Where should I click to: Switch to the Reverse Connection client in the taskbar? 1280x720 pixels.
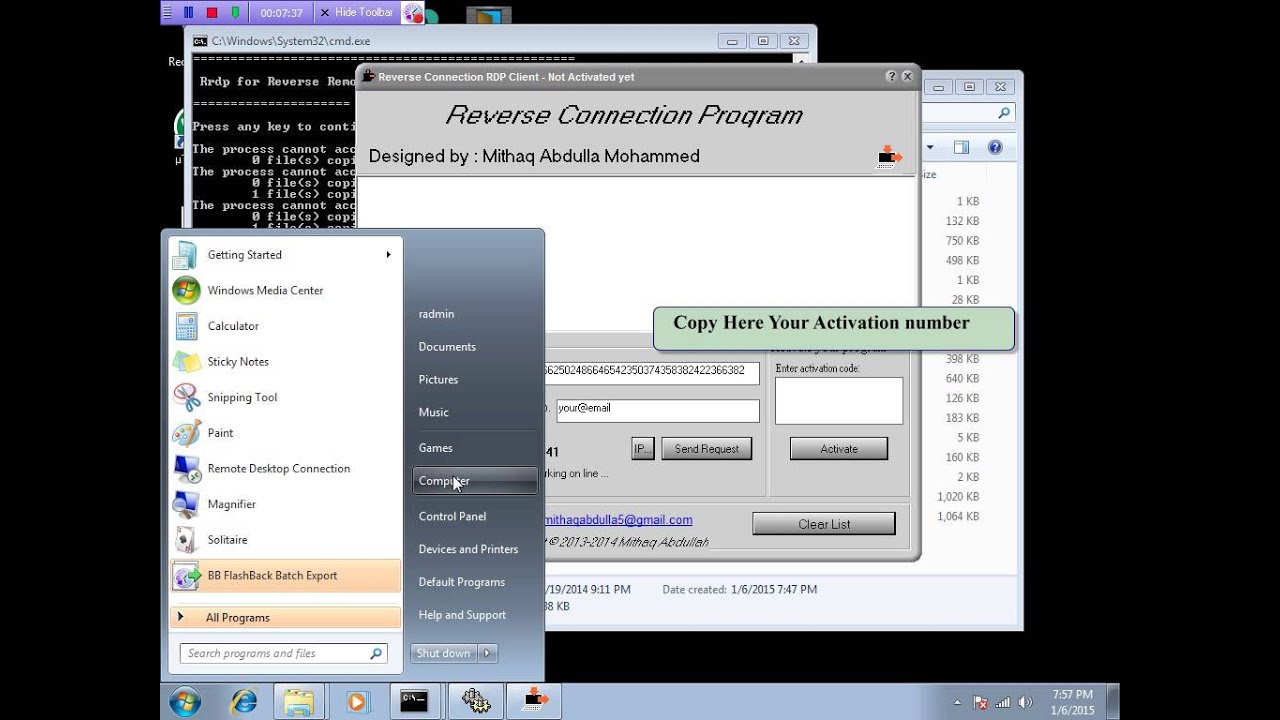[534, 701]
